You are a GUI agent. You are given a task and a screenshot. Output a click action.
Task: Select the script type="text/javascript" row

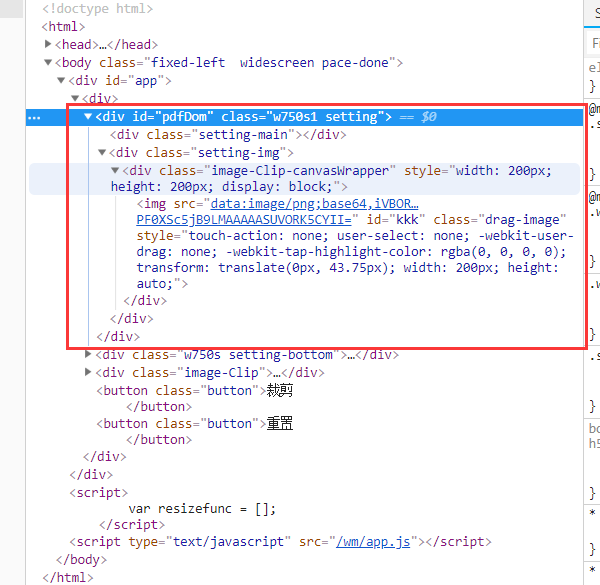click(x=280, y=542)
